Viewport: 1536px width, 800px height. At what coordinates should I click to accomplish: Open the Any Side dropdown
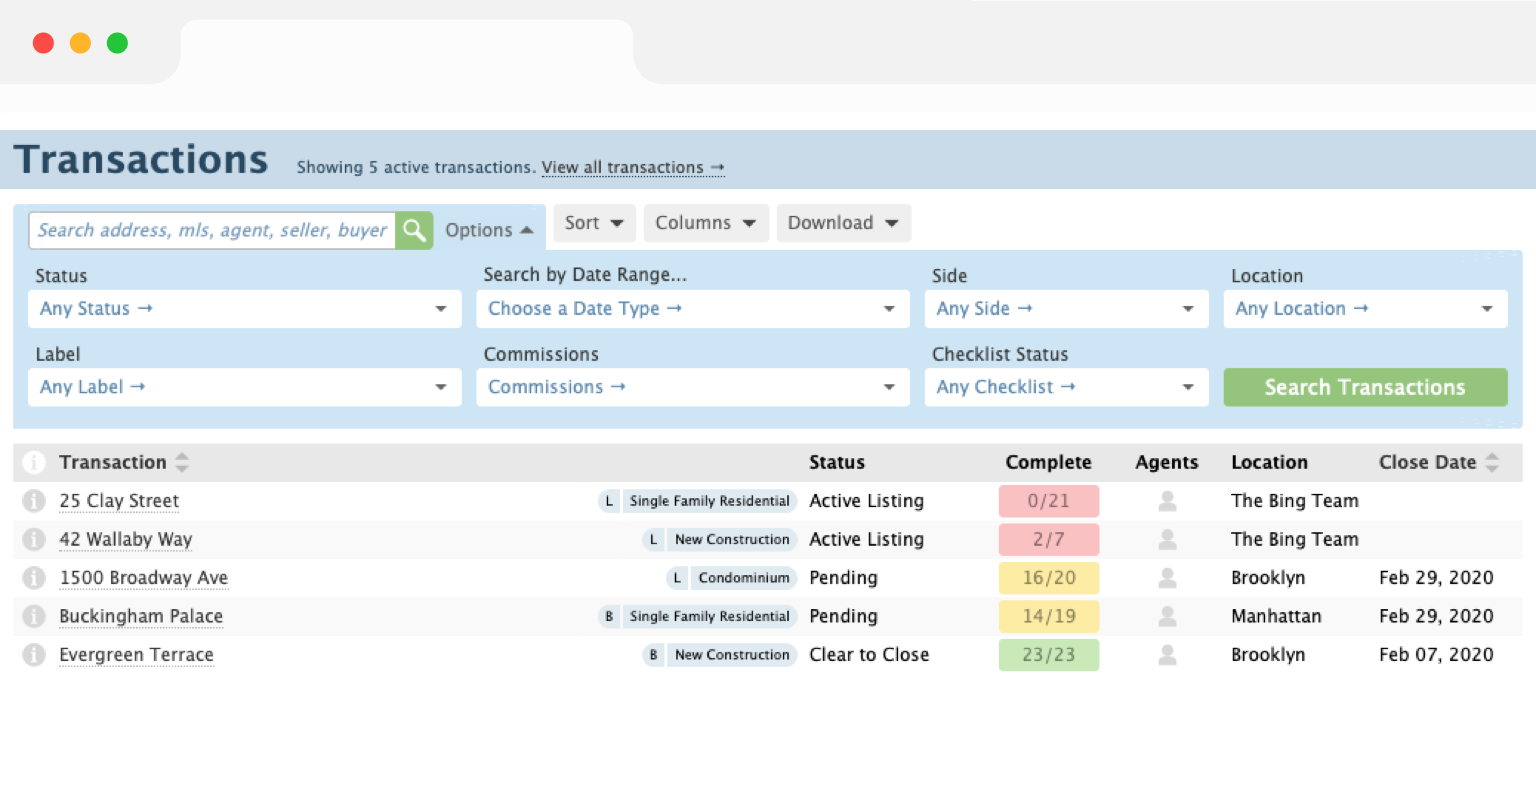point(1067,309)
